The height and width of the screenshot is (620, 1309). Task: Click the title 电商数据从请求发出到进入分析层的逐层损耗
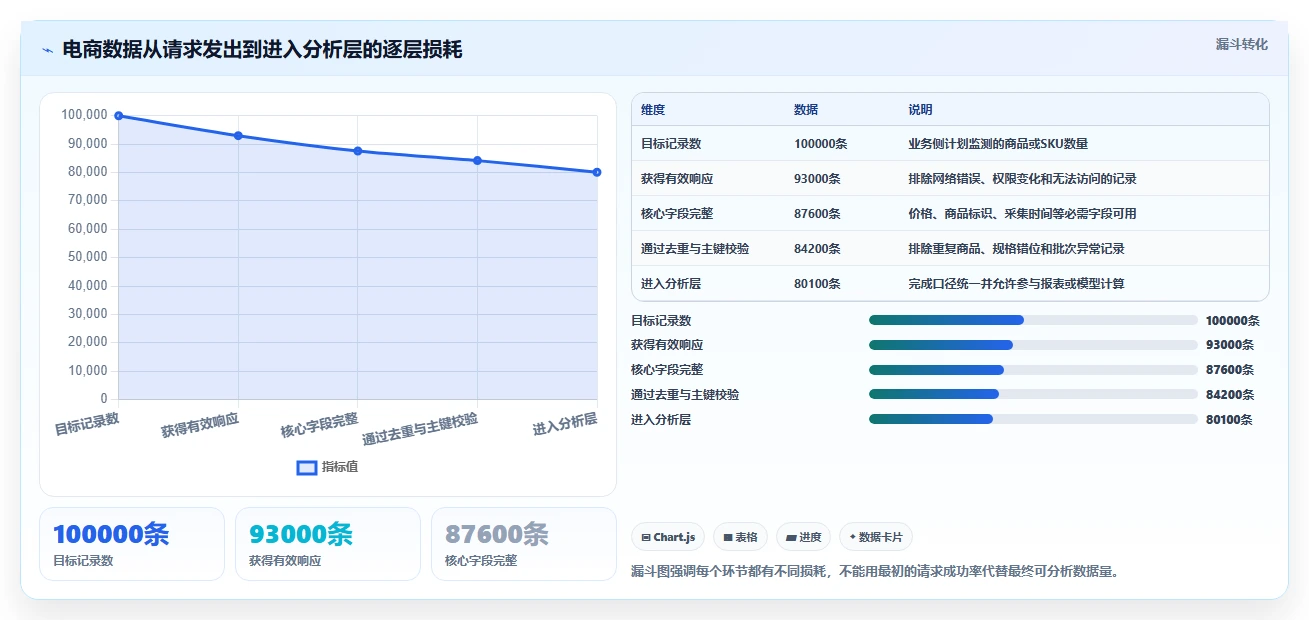click(x=262, y=50)
